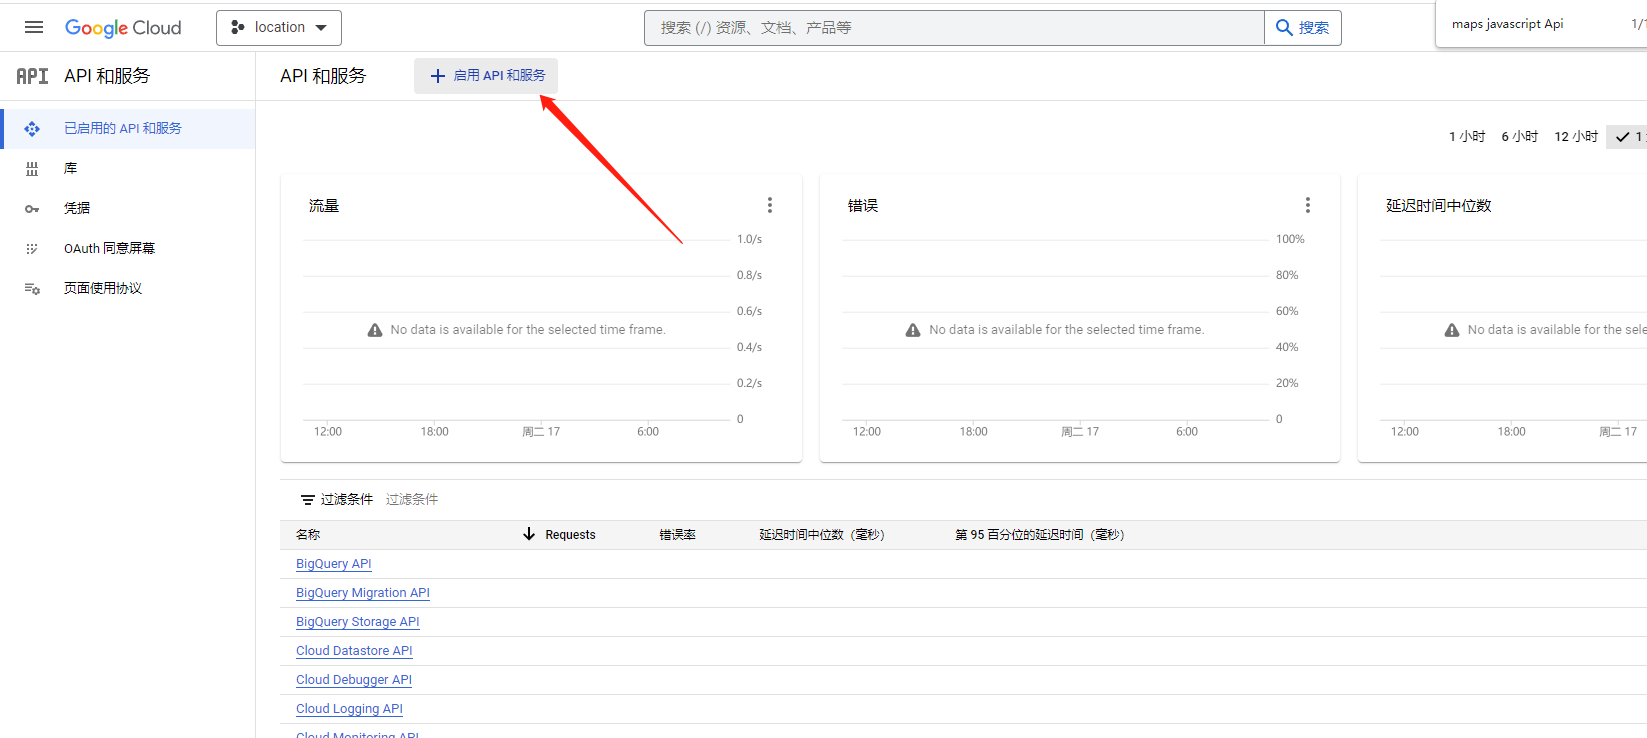Click the Google Cloud logo

pos(123,28)
